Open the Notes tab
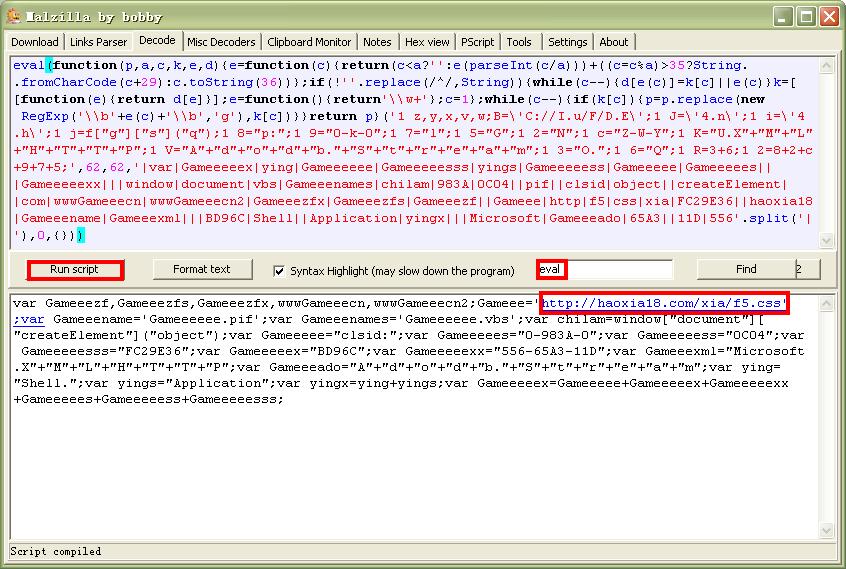 click(377, 42)
